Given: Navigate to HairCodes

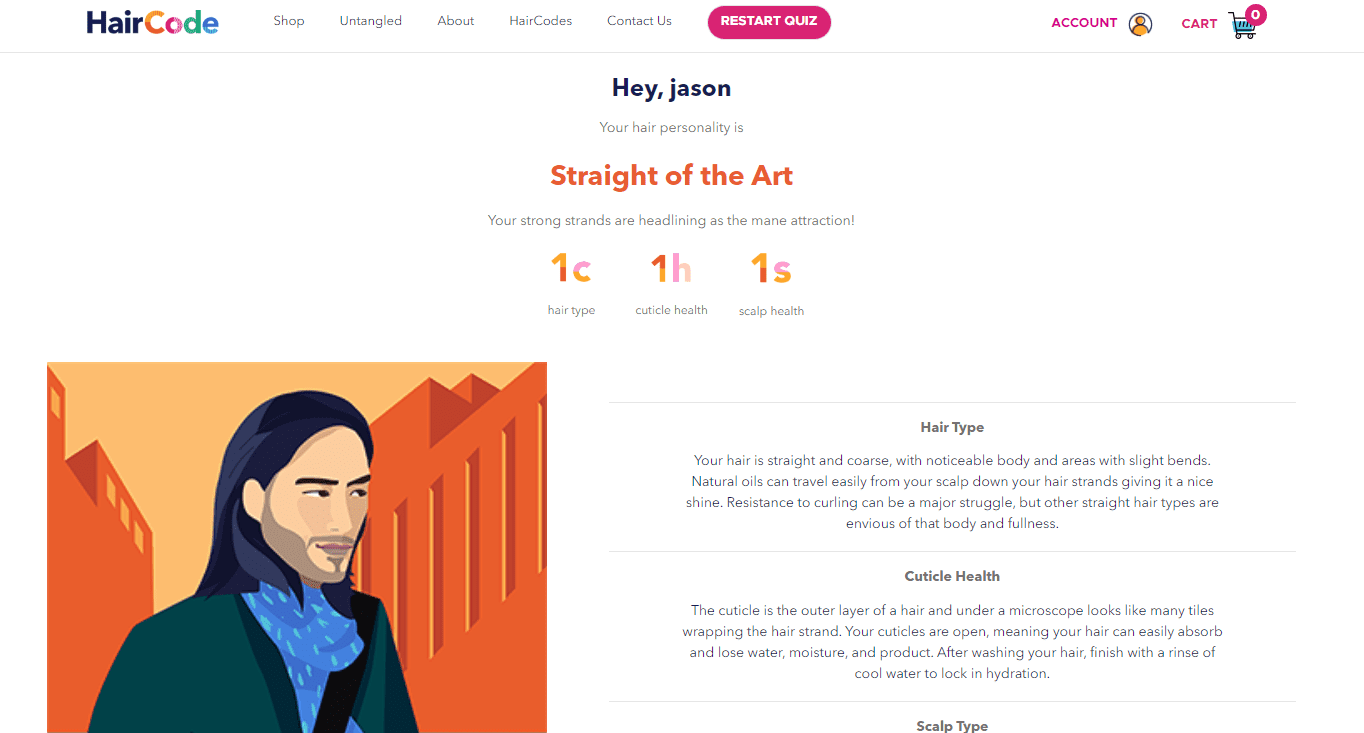Looking at the screenshot, I should coord(540,21).
